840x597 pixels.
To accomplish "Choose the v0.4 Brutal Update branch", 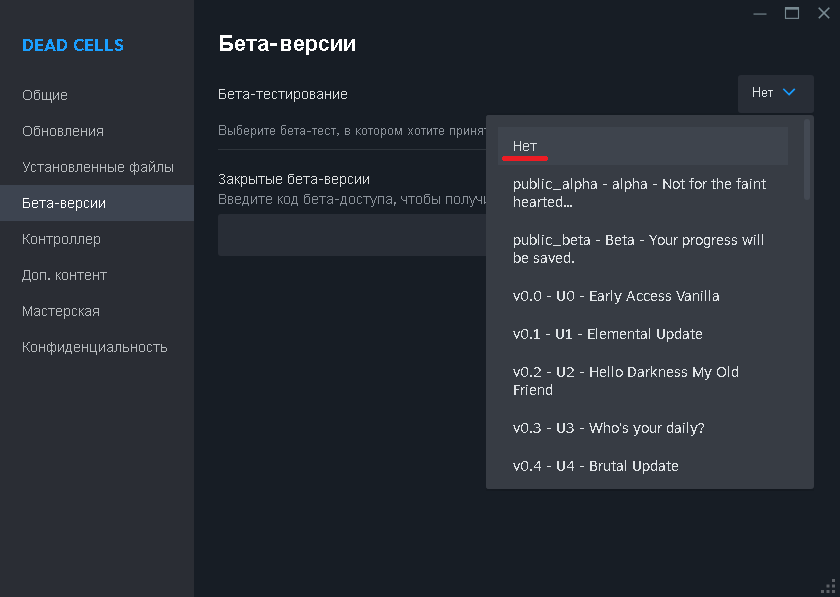I will click(642, 466).
